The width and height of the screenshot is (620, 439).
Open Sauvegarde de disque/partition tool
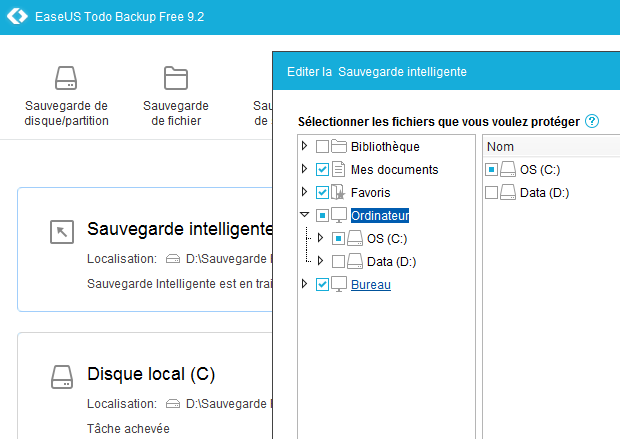point(66,96)
